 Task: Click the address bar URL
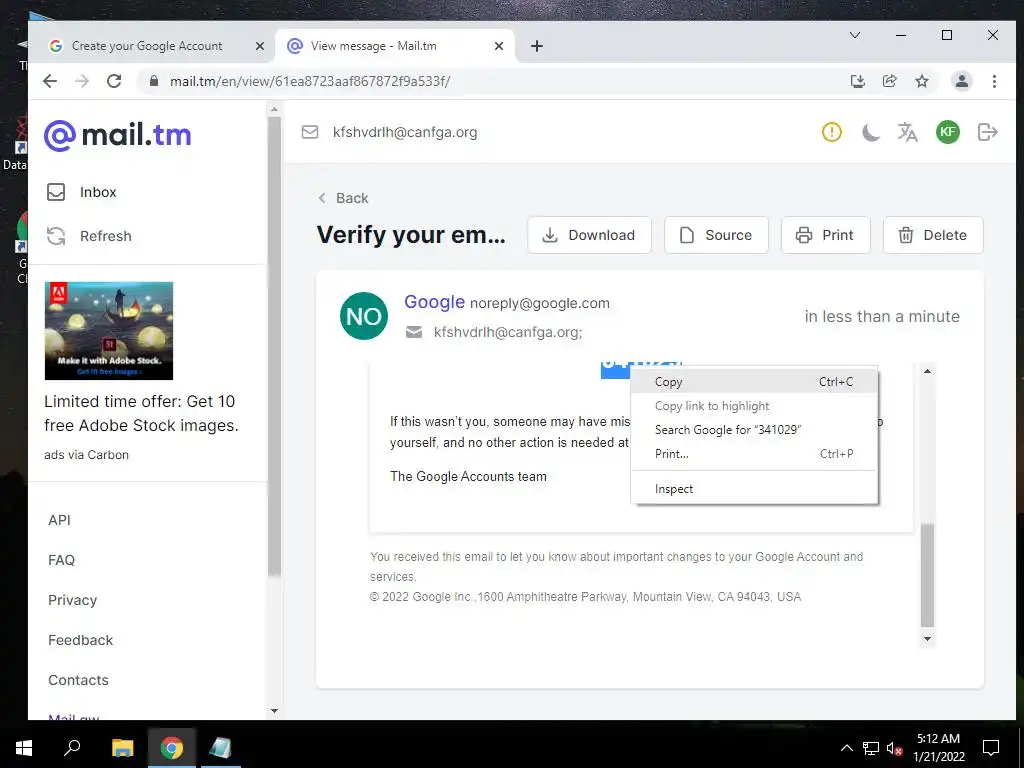coord(310,82)
